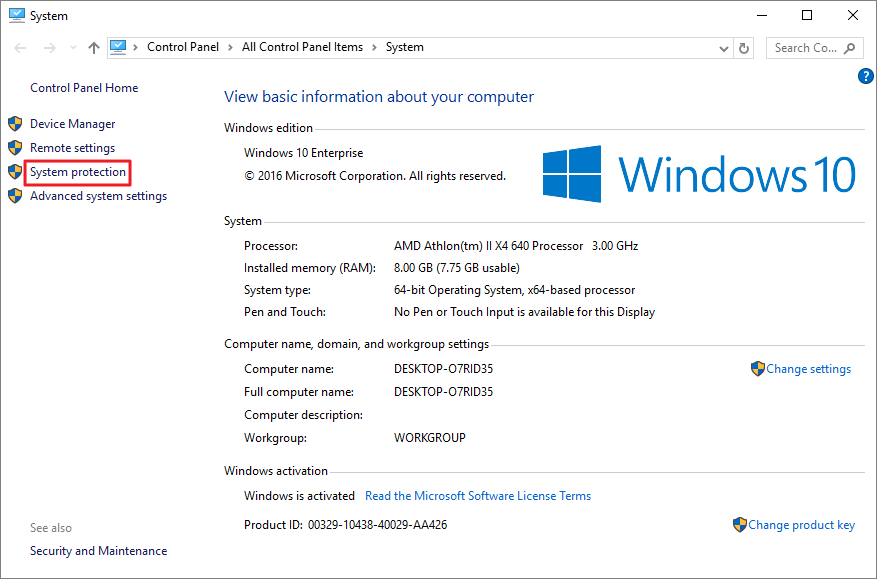Viewport: 877px width, 579px height.
Task: Close the System window
Action: coord(852,16)
